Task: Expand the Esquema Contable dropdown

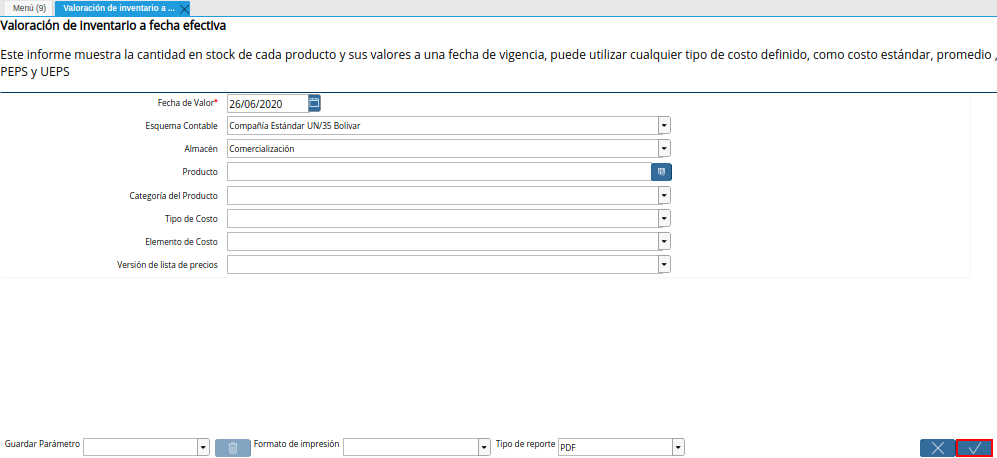Action: pyautogui.click(x=664, y=125)
